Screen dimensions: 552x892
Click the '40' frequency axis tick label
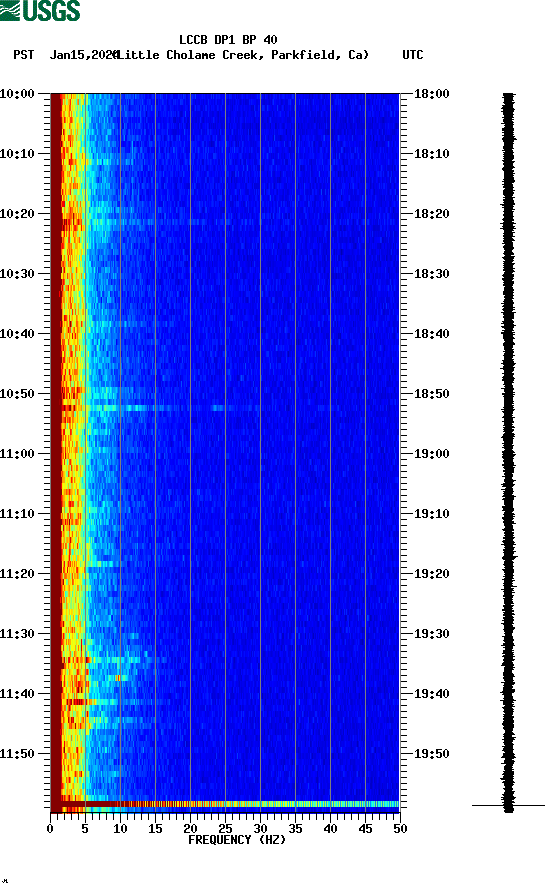330,829
